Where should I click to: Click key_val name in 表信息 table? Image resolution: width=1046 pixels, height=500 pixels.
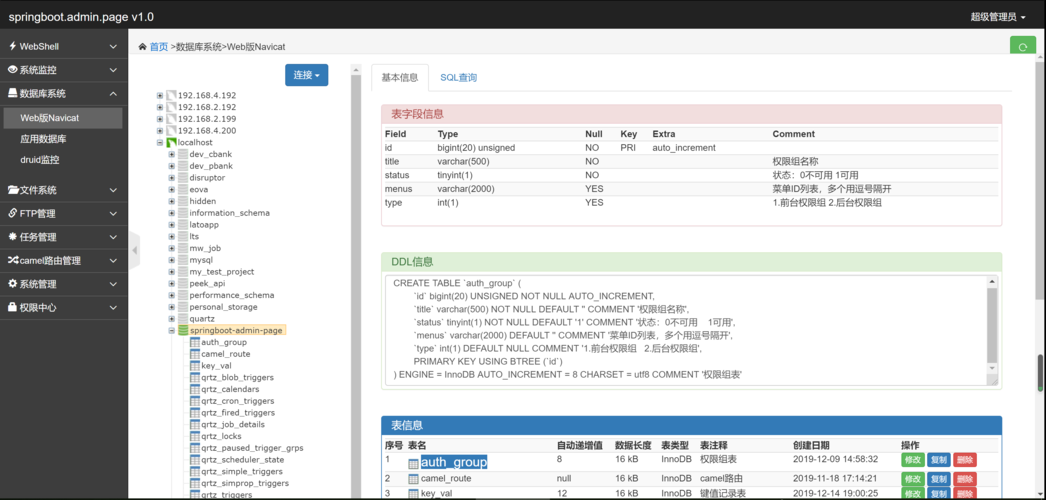point(436,494)
